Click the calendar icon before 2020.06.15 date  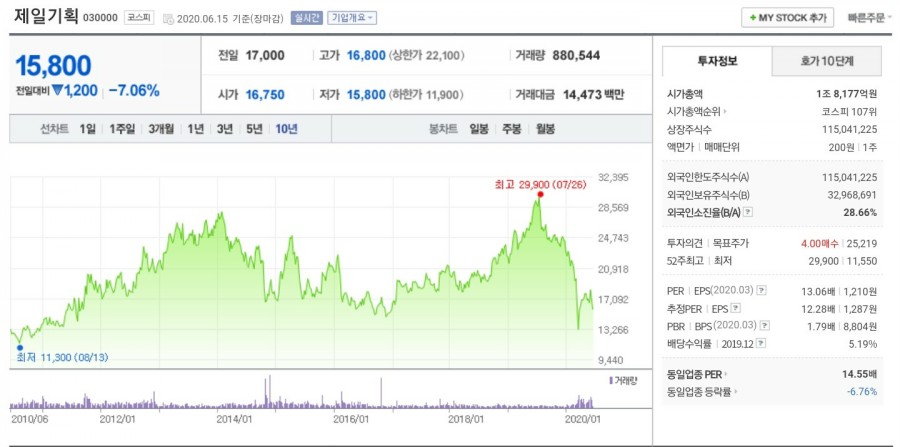click(168, 18)
